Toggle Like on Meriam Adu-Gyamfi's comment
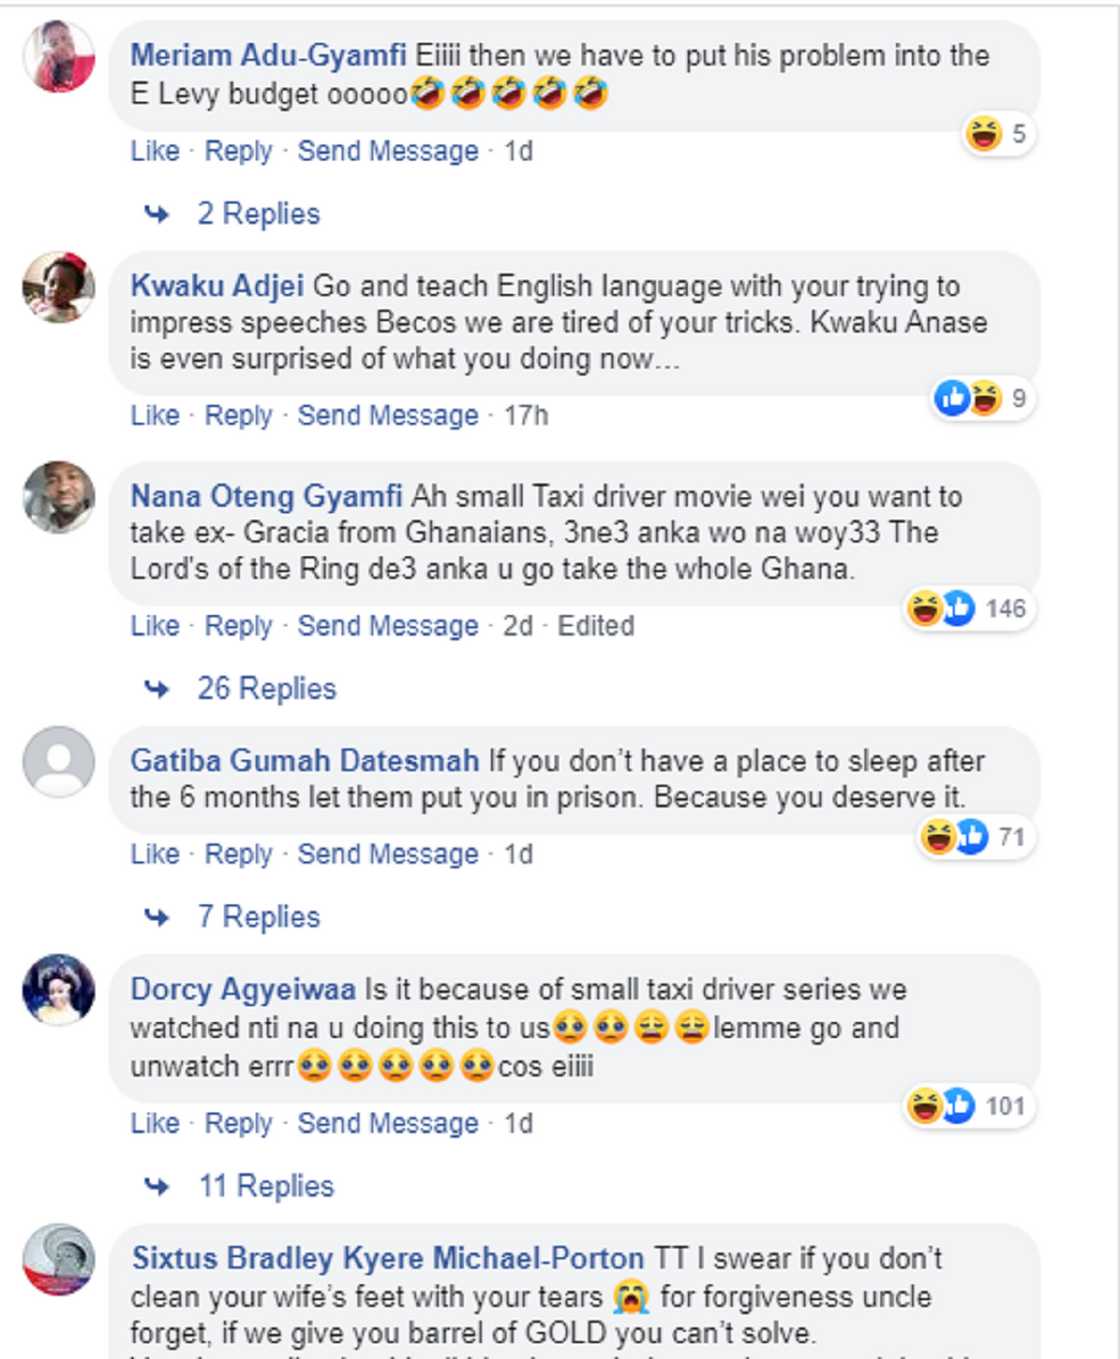1120x1359 pixels. [x=154, y=150]
